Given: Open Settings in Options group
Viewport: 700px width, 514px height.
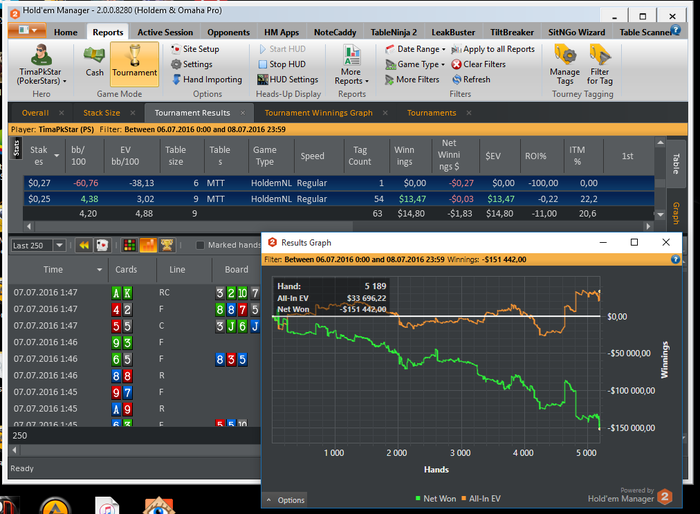Looking at the screenshot, I should click(x=192, y=64).
